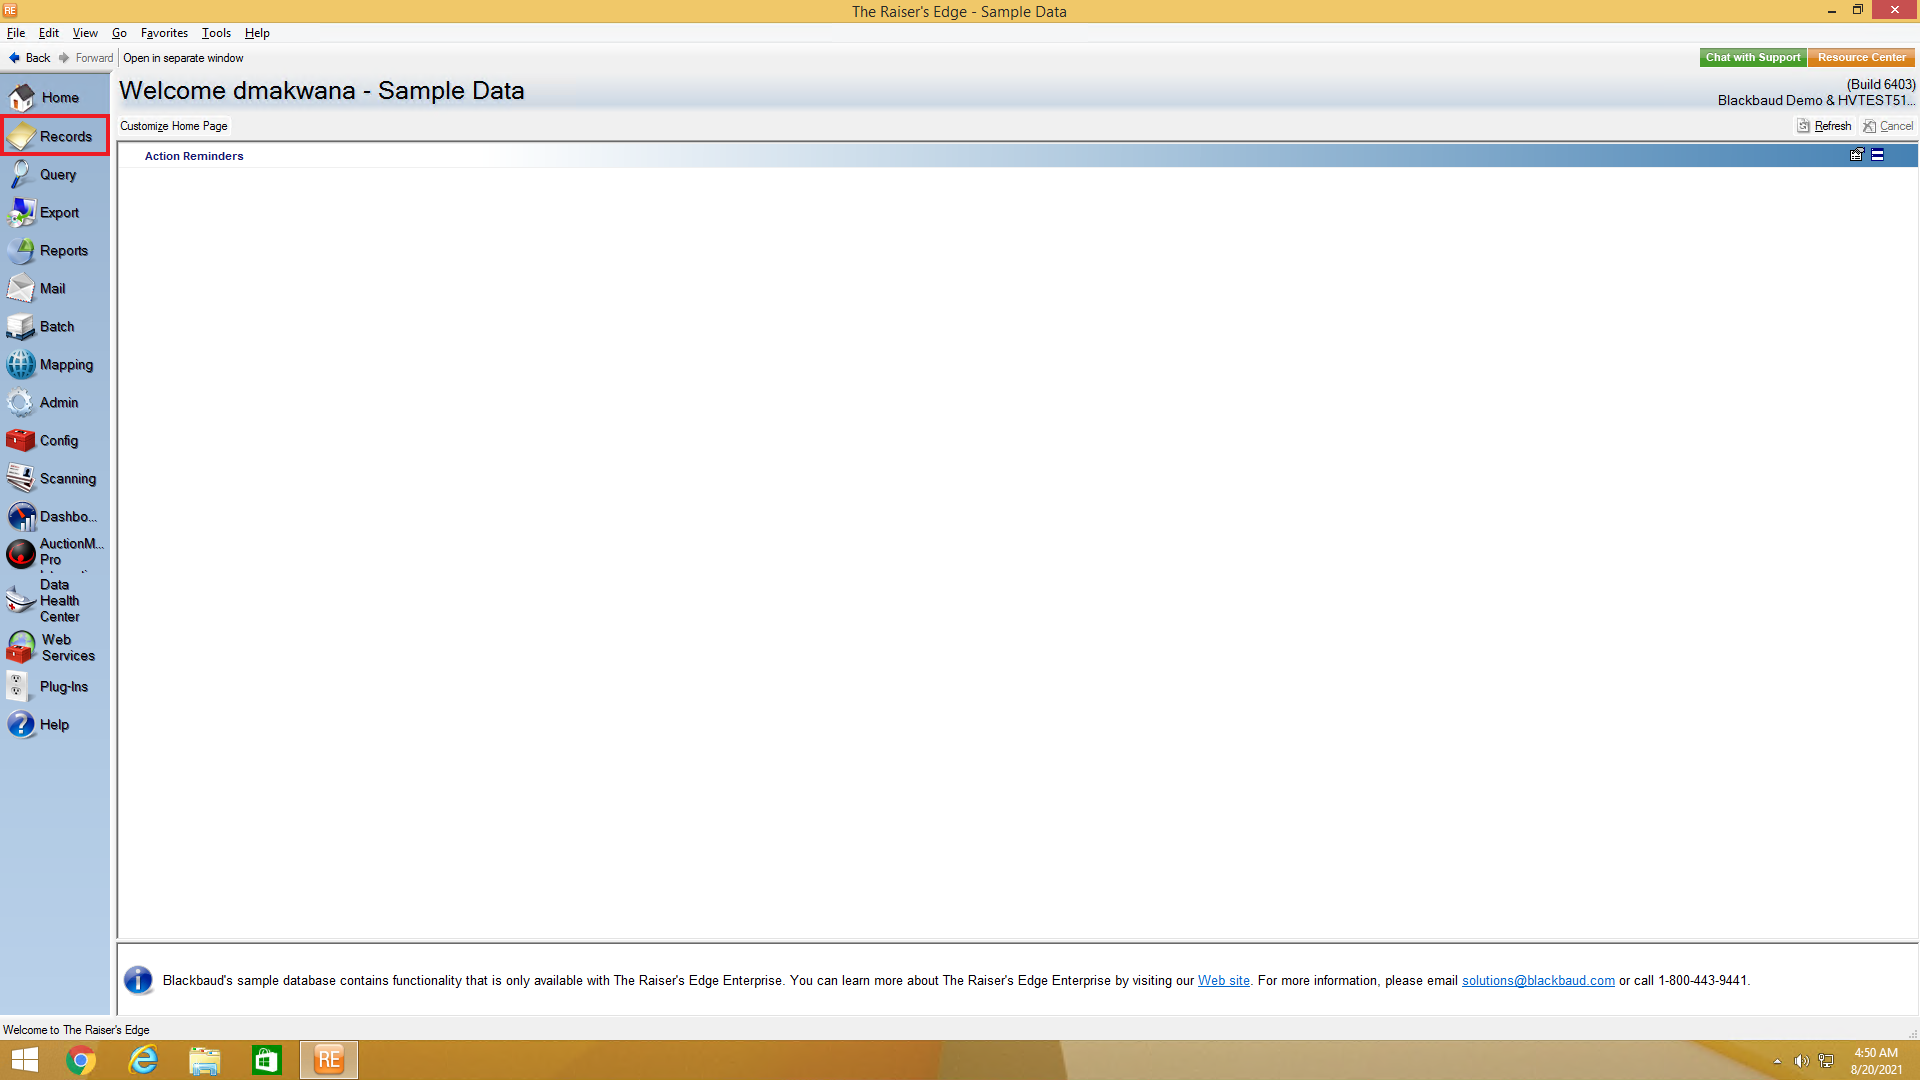Open the Config toolbox

tap(55, 441)
